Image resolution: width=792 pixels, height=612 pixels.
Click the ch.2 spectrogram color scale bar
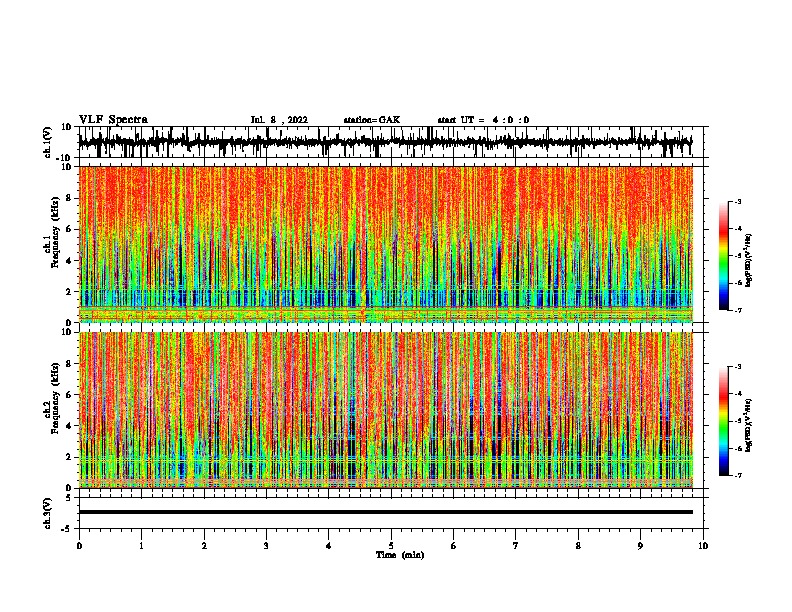(x=724, y=421)
